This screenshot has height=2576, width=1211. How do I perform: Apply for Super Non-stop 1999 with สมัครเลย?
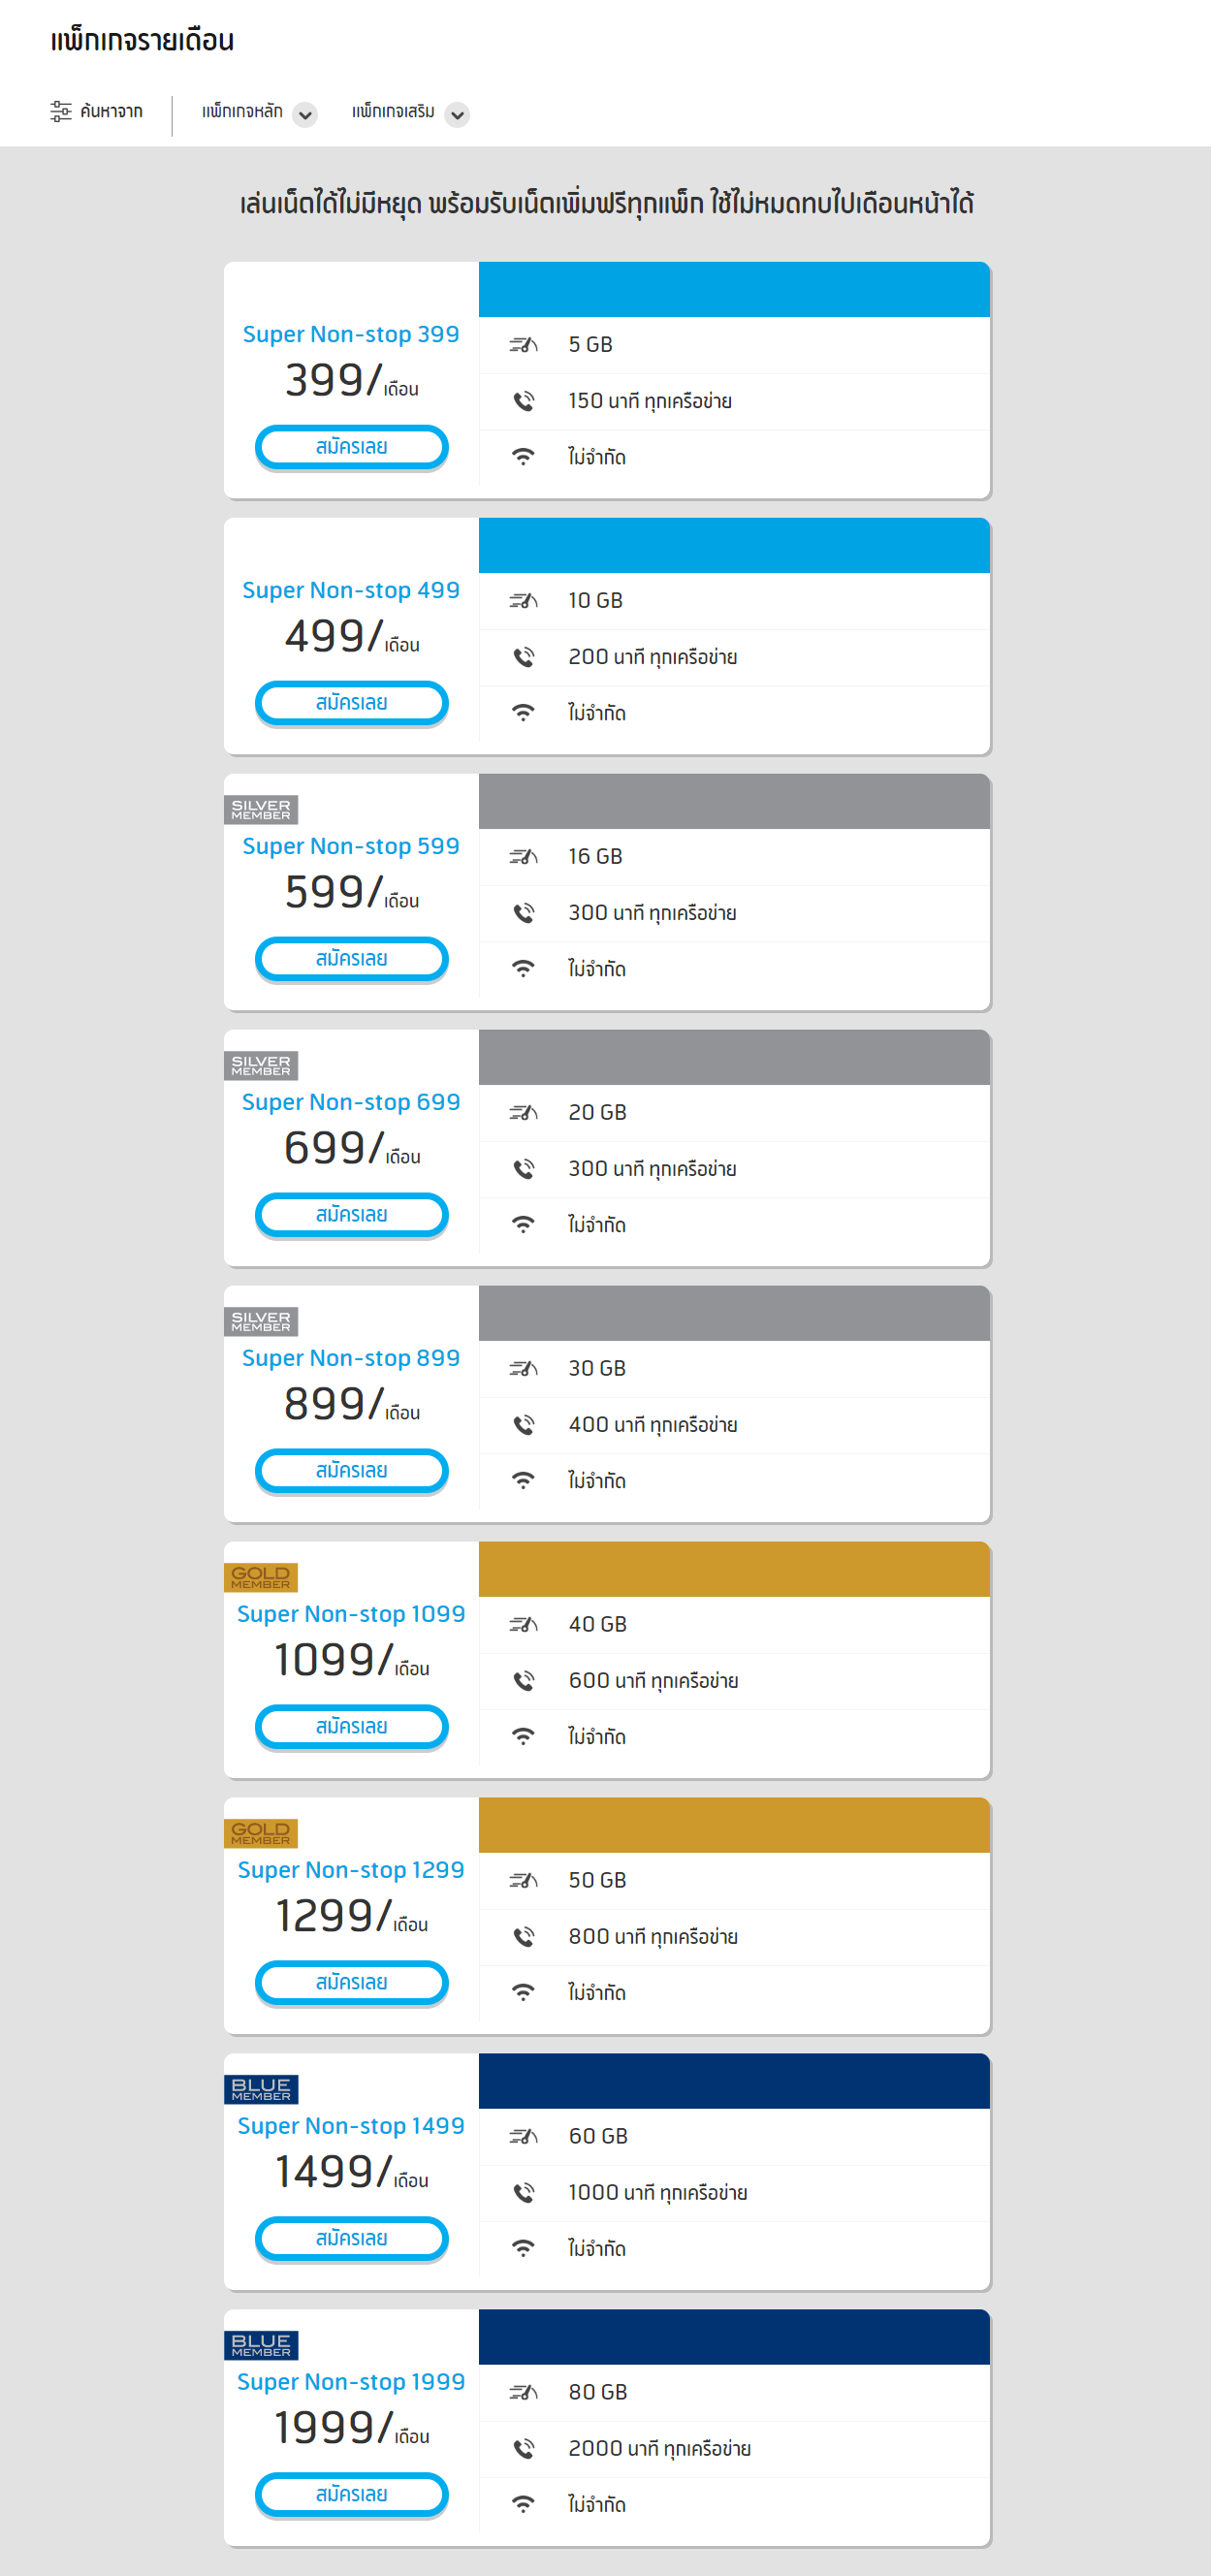352,2495
